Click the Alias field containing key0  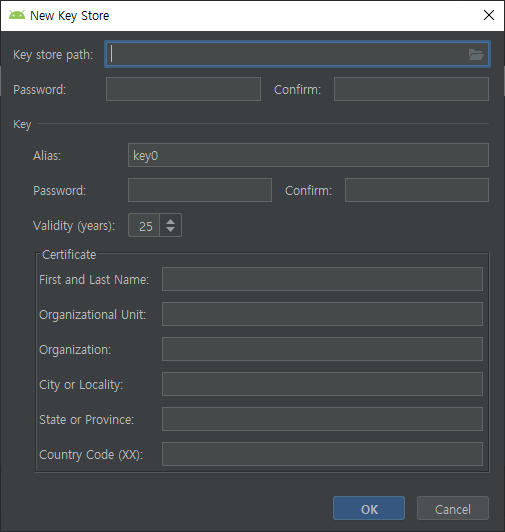coord(308,155)
